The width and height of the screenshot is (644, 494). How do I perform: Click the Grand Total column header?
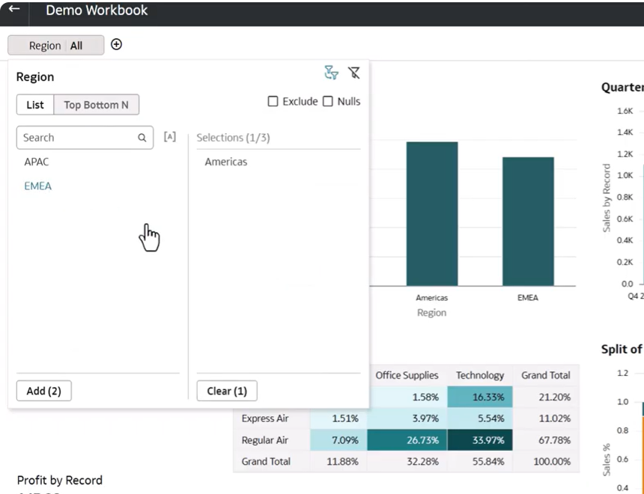[x=546, y=375]
